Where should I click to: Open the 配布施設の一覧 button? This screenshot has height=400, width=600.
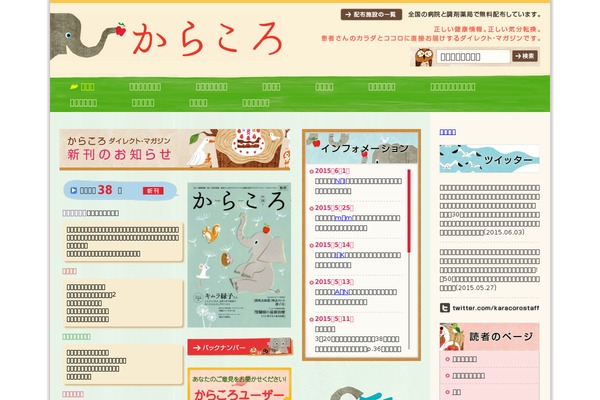coord(371,15)
